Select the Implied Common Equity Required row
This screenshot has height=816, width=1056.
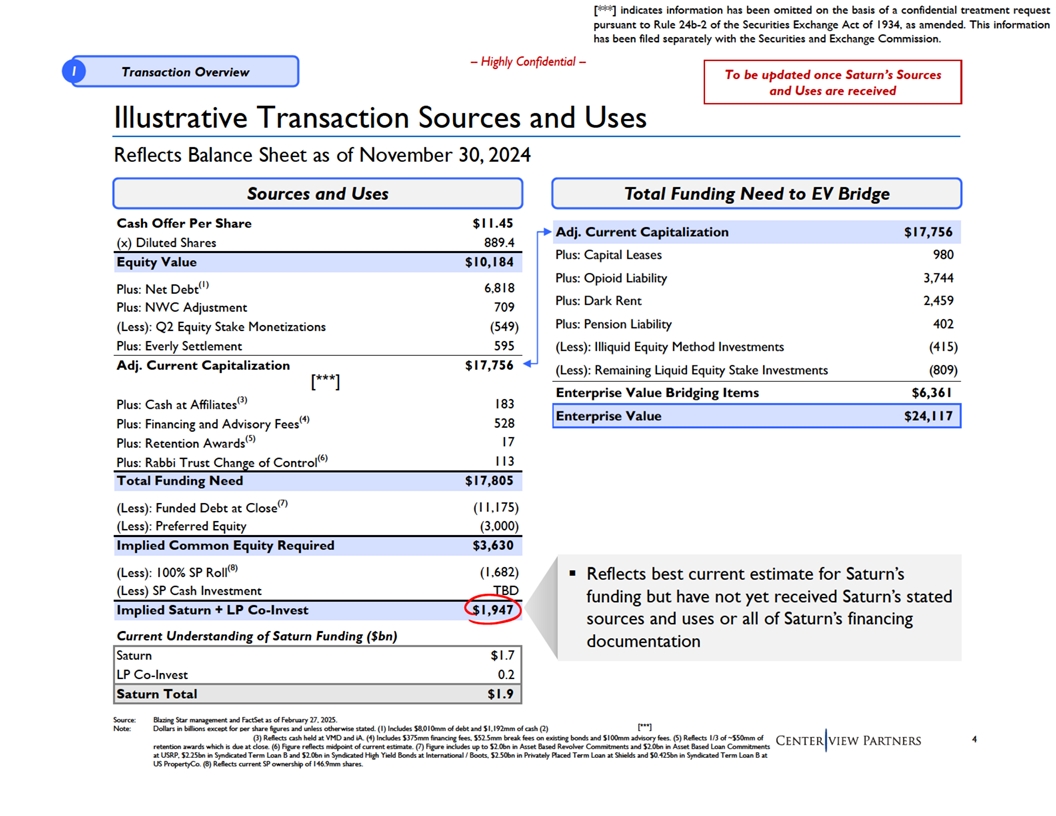(x=317, y=546)
